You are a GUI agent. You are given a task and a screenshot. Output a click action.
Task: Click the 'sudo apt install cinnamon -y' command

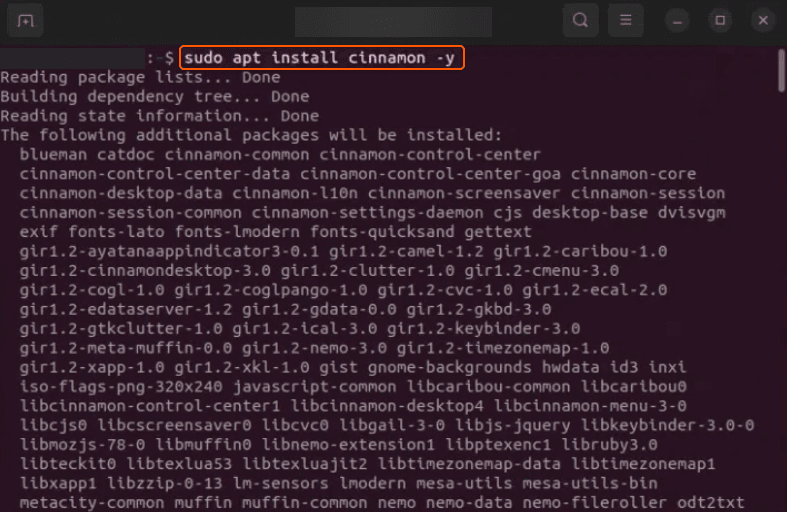[x=319, y=58]
